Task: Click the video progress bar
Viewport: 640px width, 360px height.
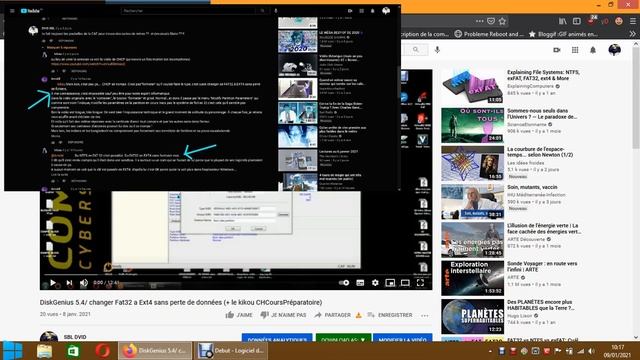Action: [x=236, y=274]
